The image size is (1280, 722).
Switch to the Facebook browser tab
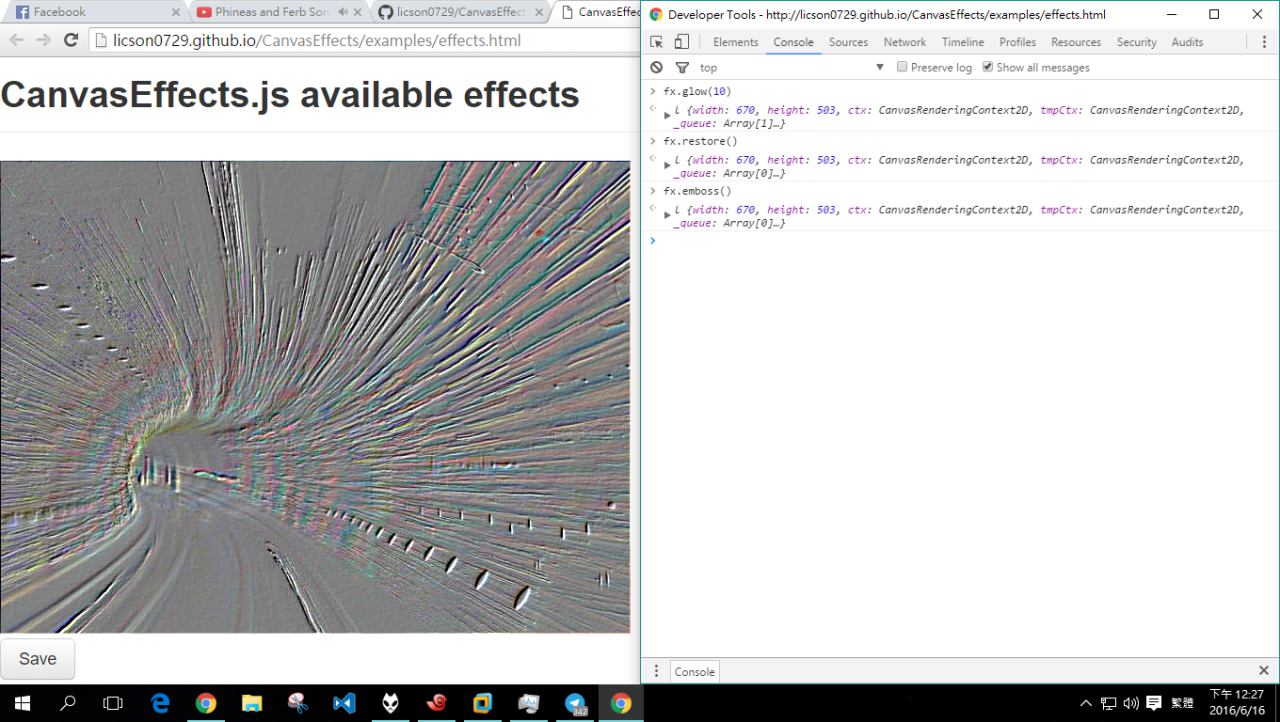90,12
